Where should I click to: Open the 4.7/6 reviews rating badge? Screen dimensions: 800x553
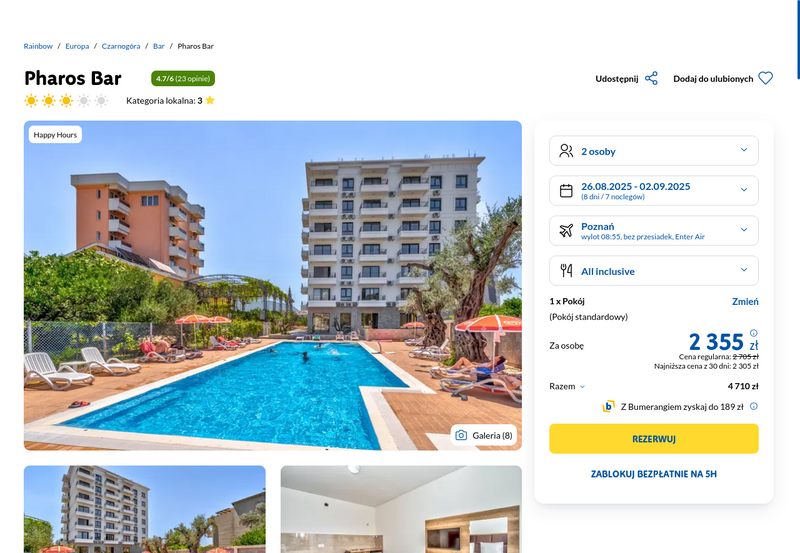183,79
